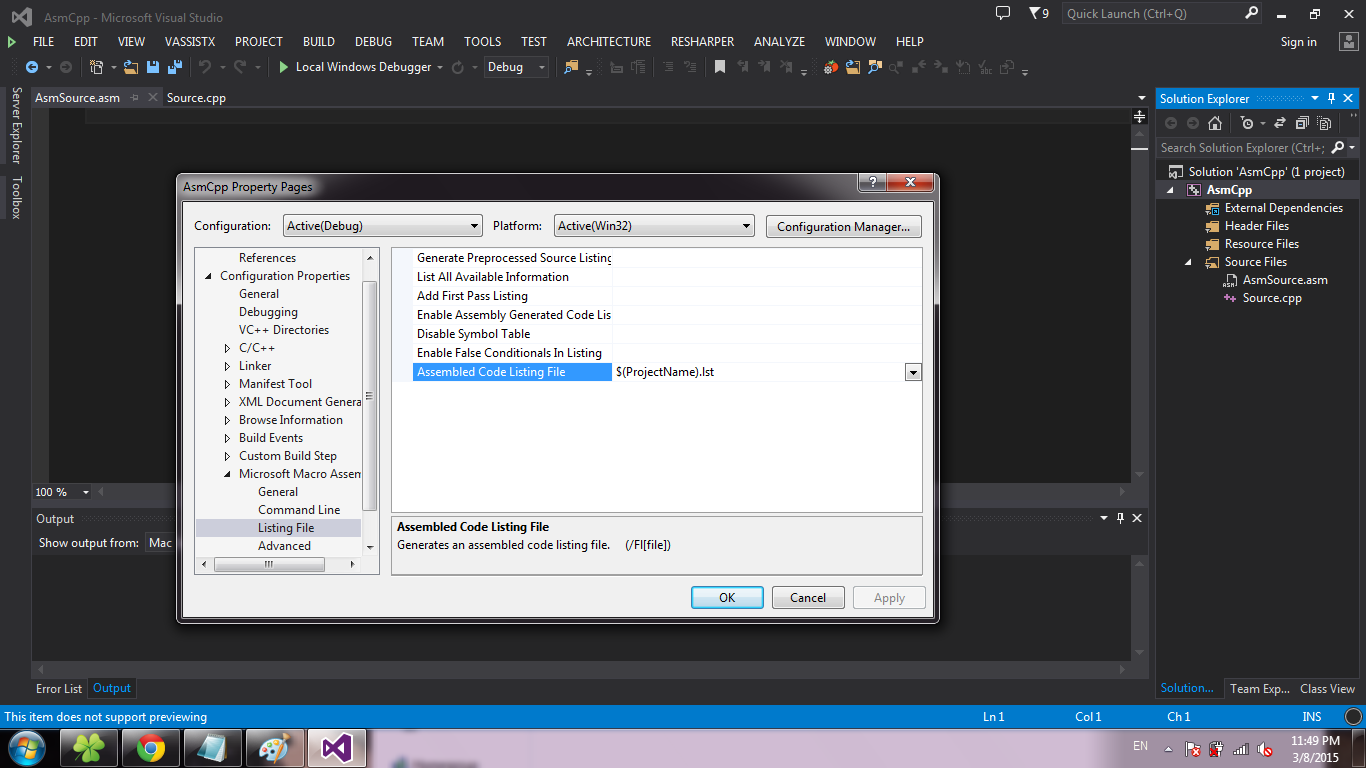Open the Paint icon on the taskbar
This screenshot has height=768, width=1366.
click(x=274, y=748)
